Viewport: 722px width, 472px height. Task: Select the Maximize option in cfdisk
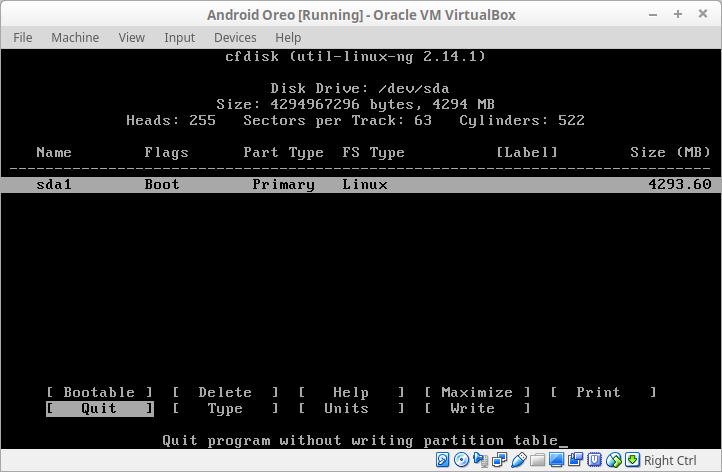click(477, 392)
